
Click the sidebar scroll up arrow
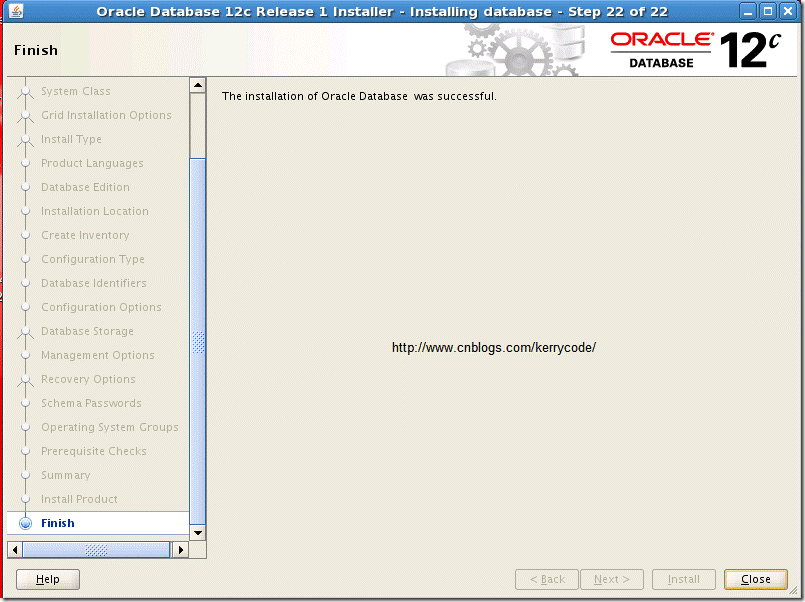[x=198, y=85]
